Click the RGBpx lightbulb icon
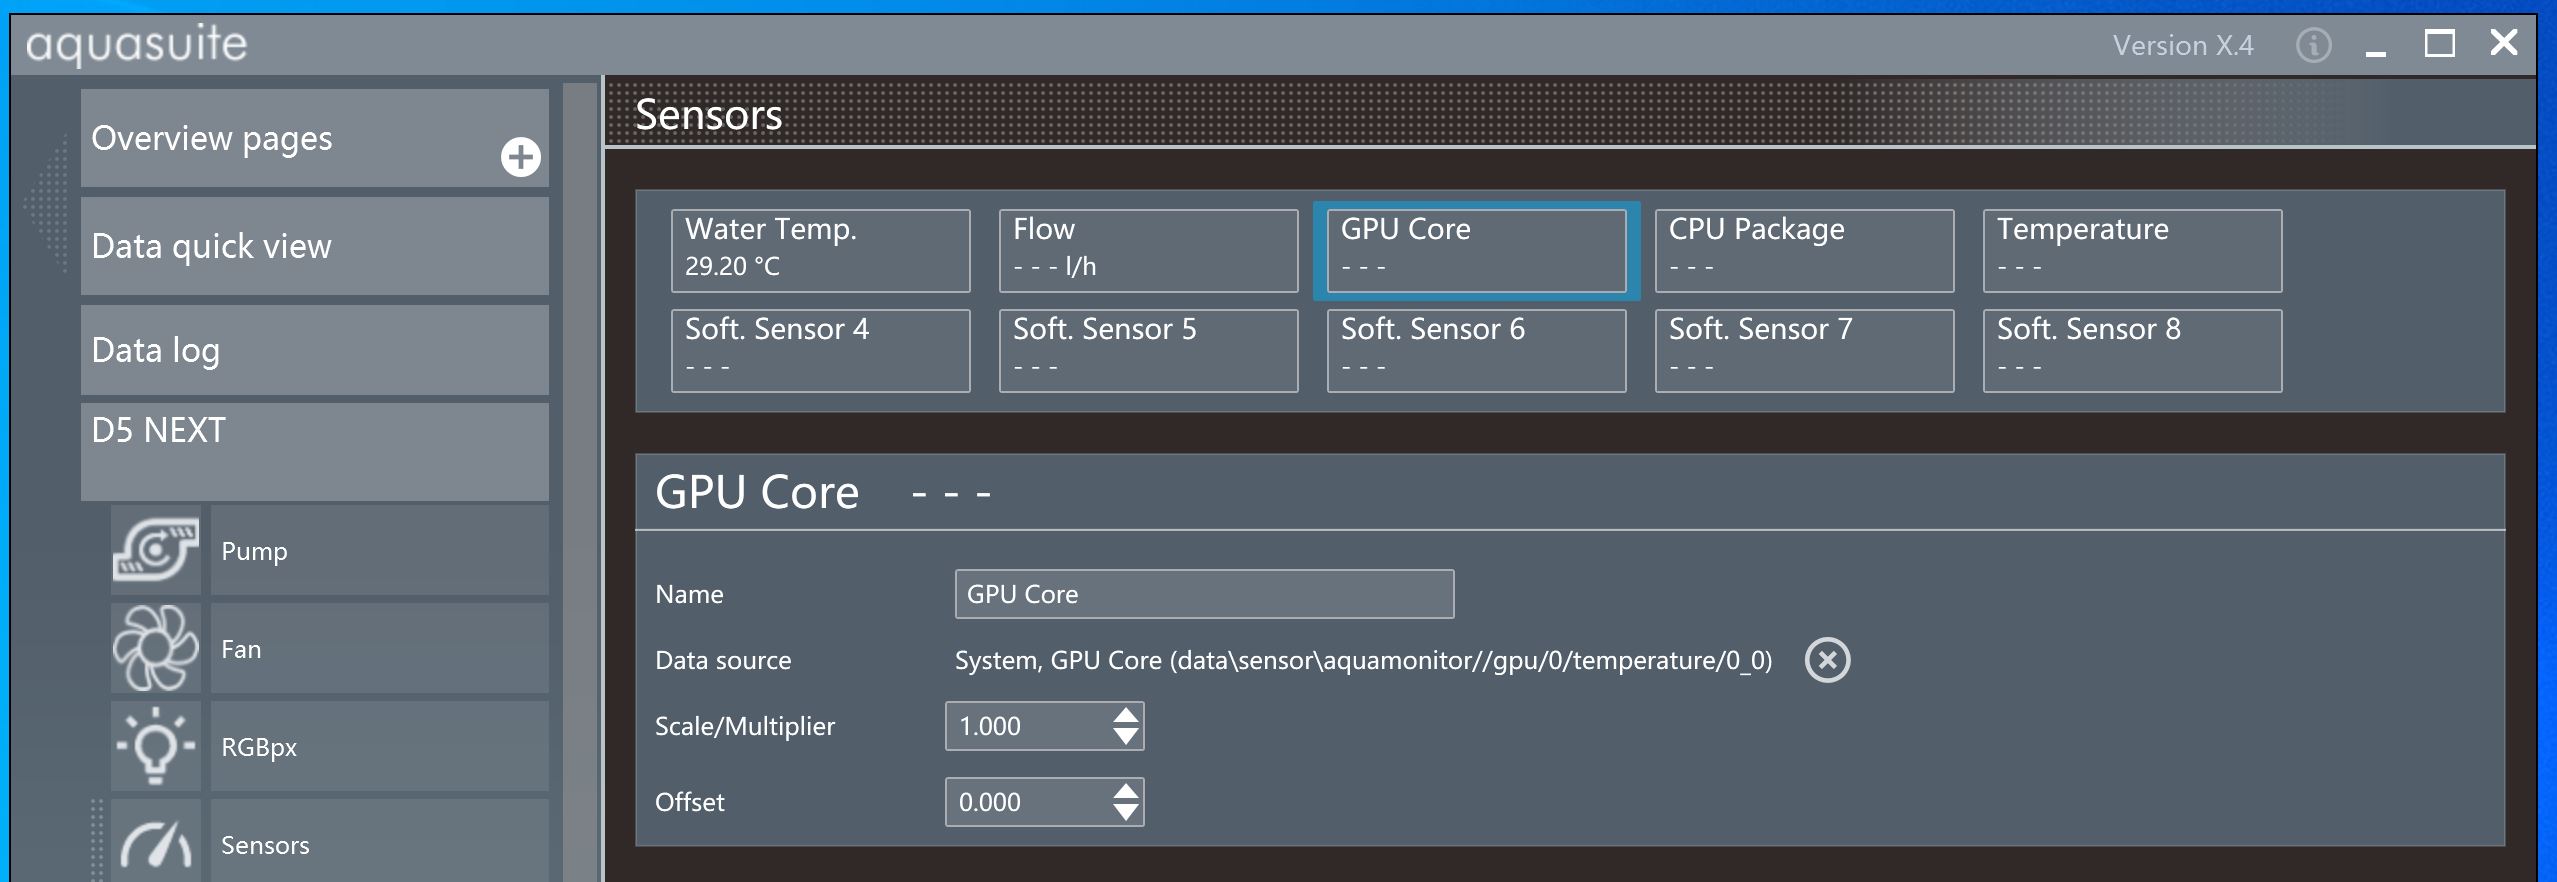Image resolution: width=2557 pixels, height=882 pixels. 155,746
